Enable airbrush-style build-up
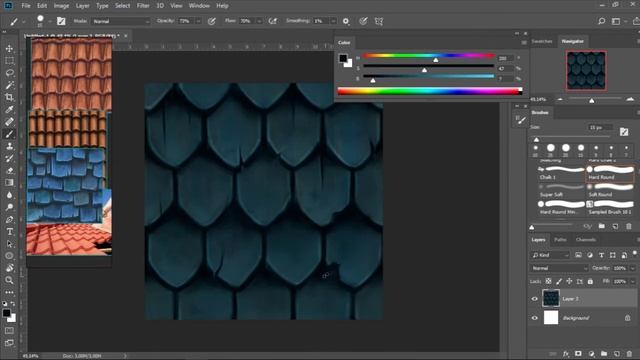The height and width of the screenshot is (360, 640). point(273,21)
